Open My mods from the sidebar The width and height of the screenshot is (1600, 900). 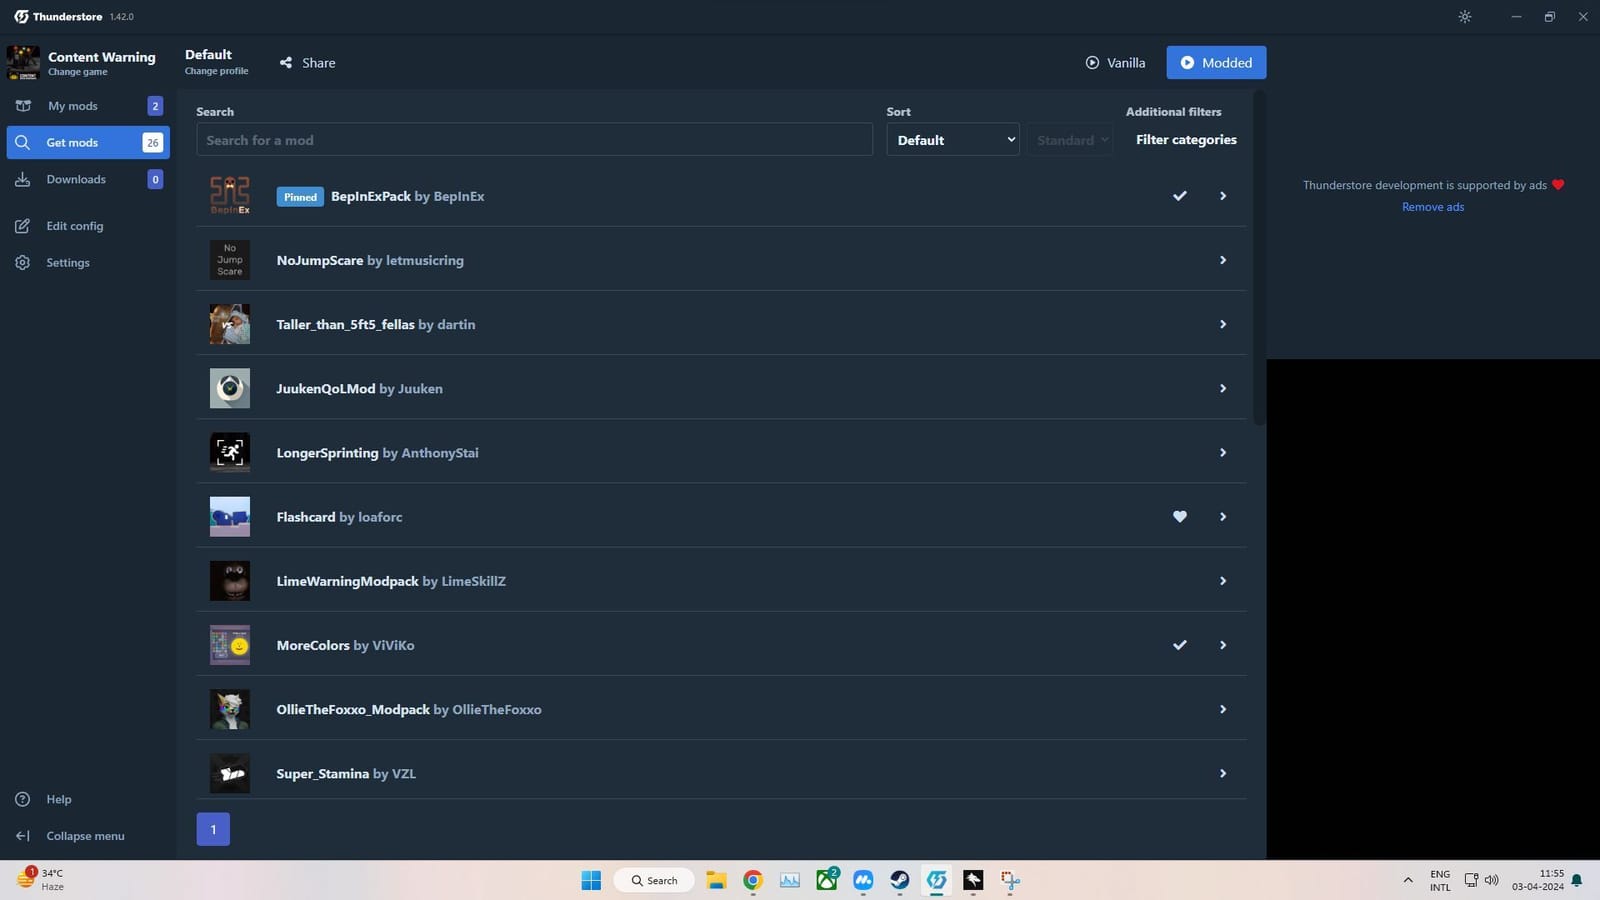(x=73, y=105)
